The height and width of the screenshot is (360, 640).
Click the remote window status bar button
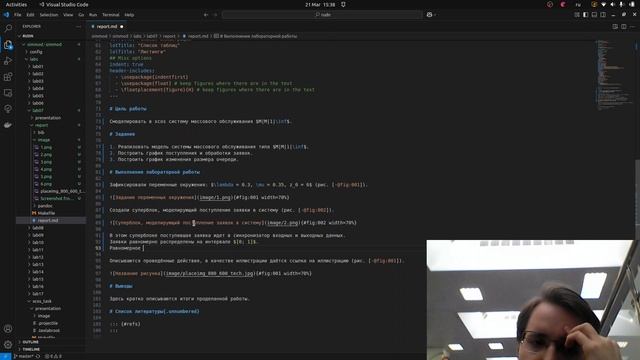[5, 356]
